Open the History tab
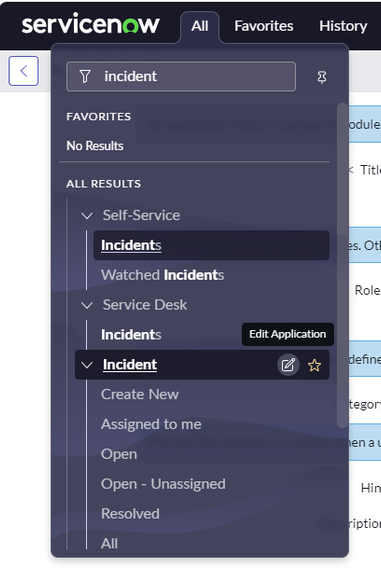 point(343,26)
